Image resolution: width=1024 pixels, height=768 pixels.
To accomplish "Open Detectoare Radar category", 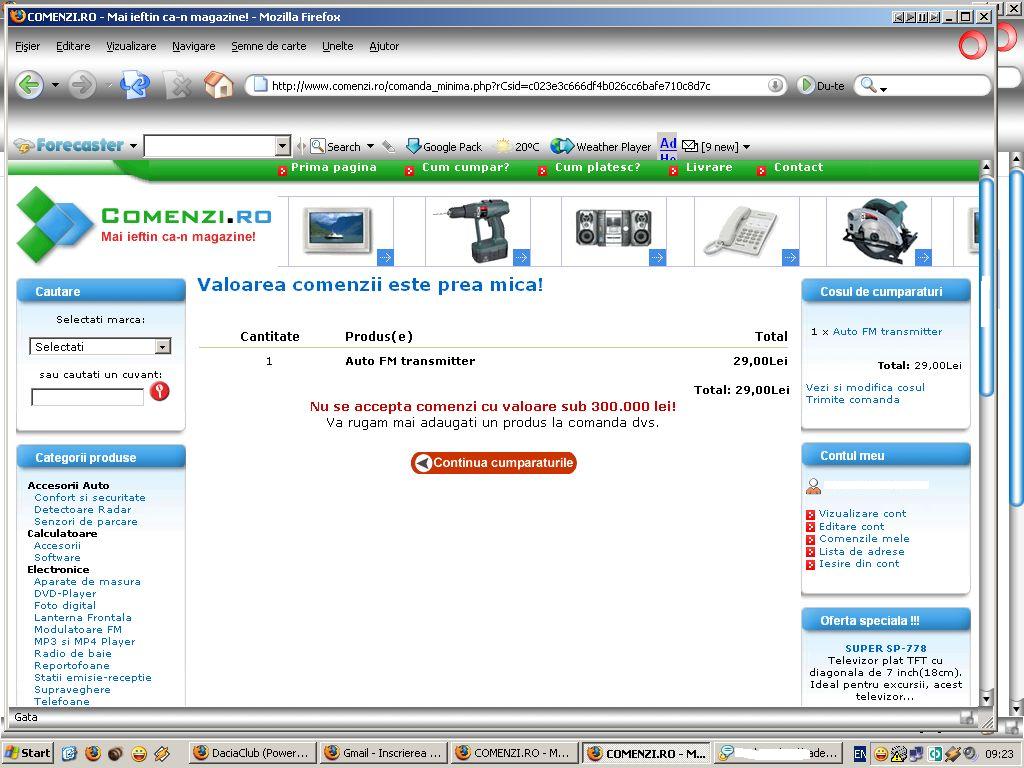I will point(82,509).
